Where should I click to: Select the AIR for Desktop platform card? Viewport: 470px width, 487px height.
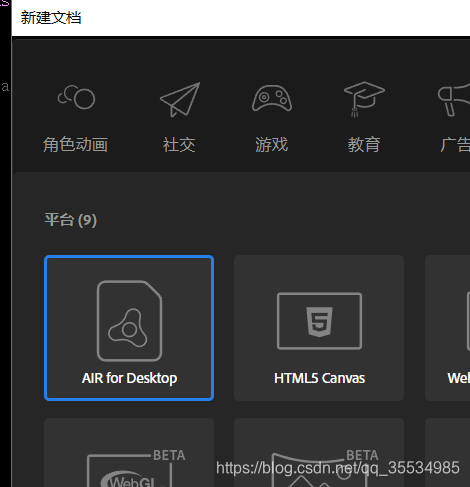coord(129,328)
